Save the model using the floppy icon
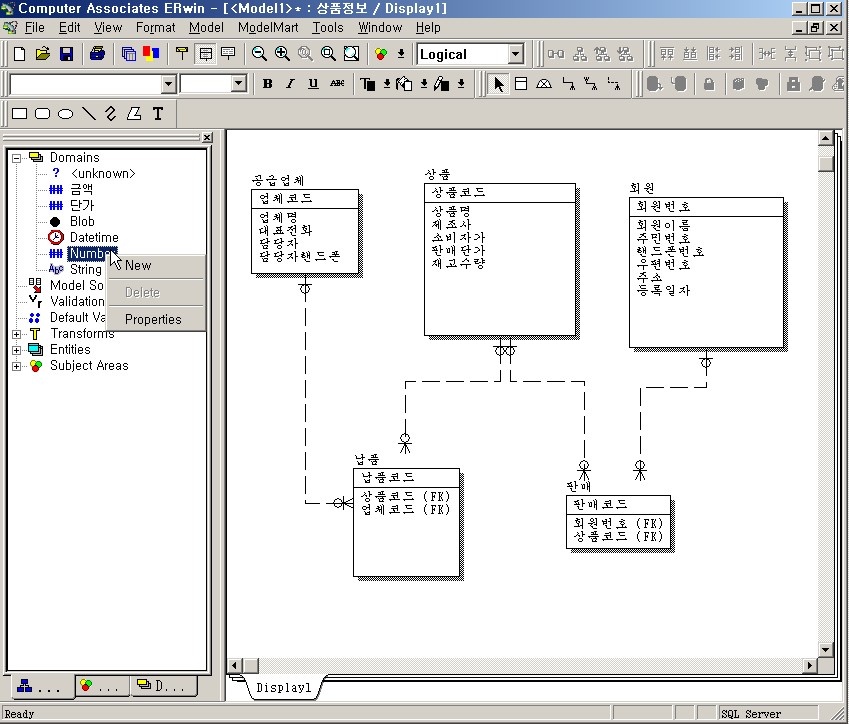The width and height of the screenshot is (849, 724). pos(66,54)
